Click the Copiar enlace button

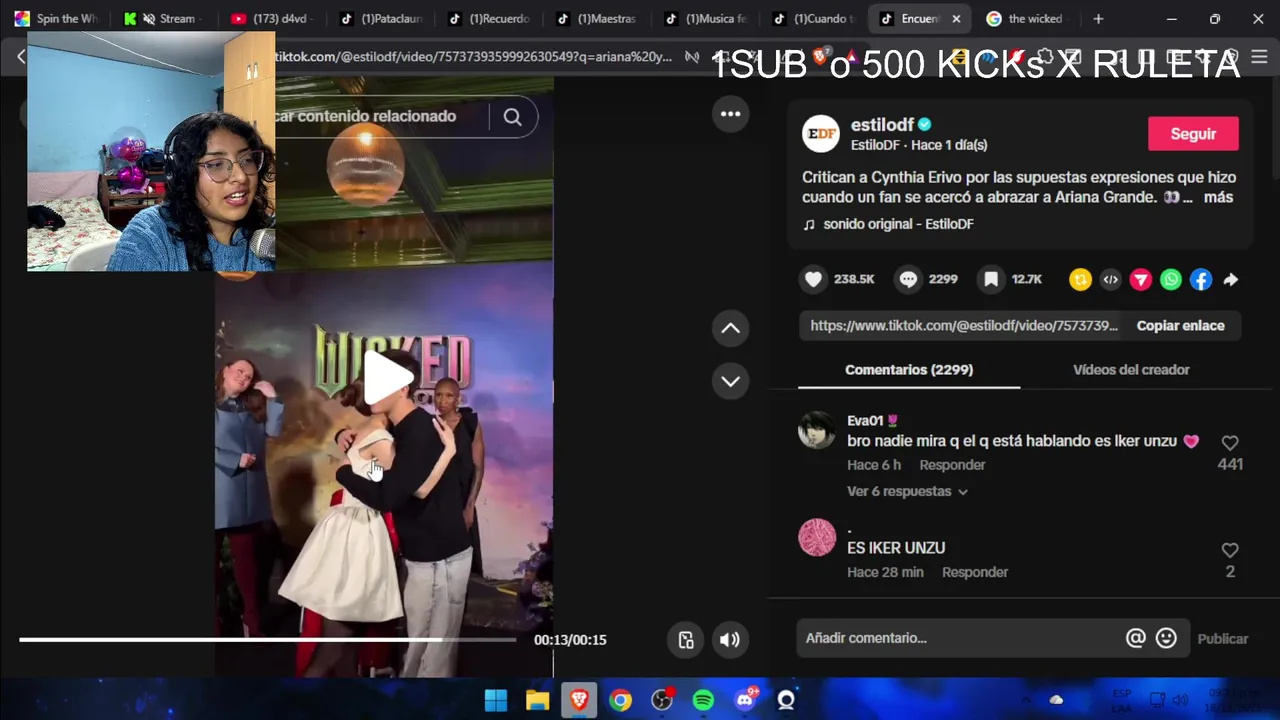pos(1180,326)
